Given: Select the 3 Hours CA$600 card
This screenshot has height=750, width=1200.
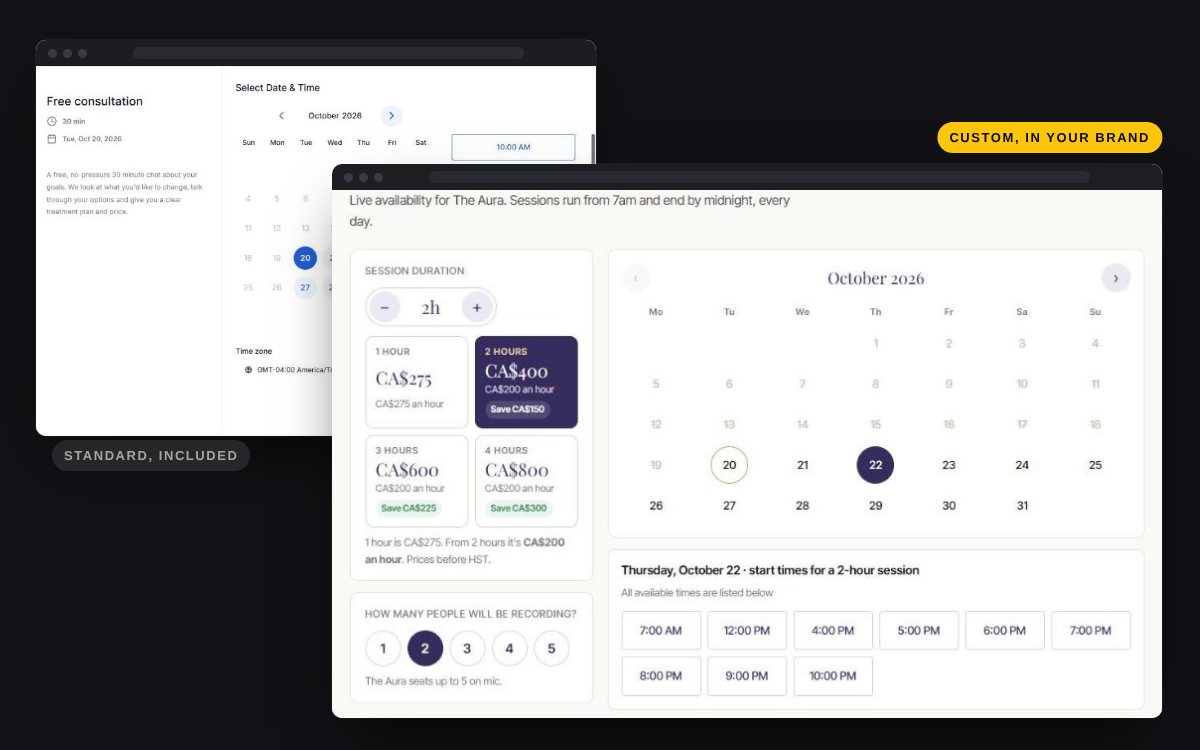Looking at the screenshot, I should point(417,481).
